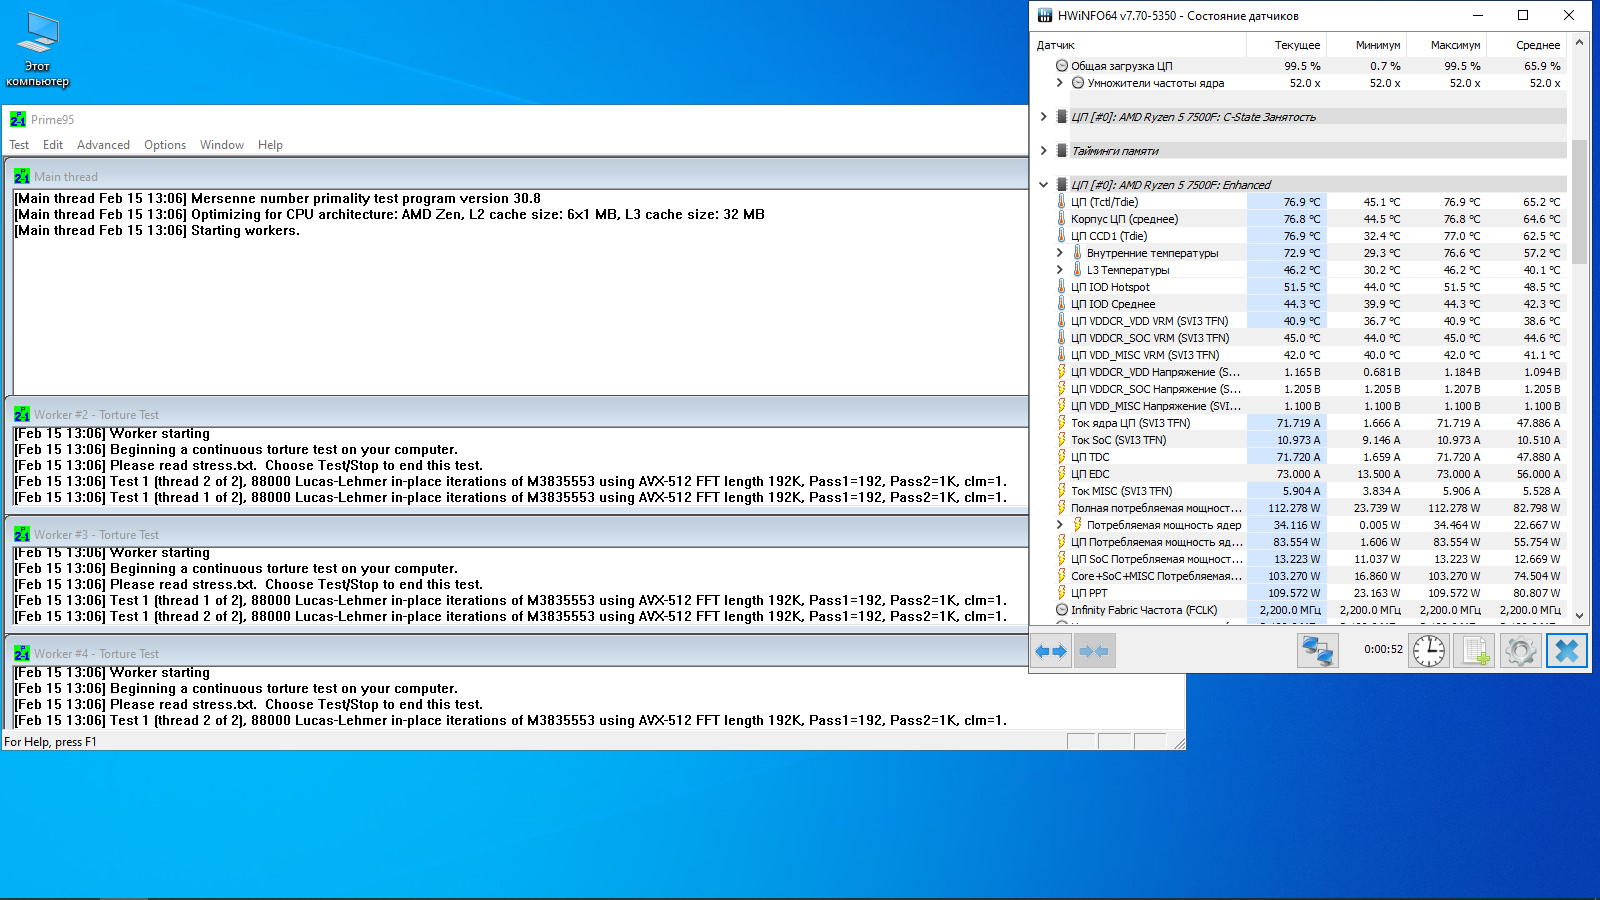Click the Датчик column header
The height and width of the screenshot is (900, 1600).
(1139, 45)
